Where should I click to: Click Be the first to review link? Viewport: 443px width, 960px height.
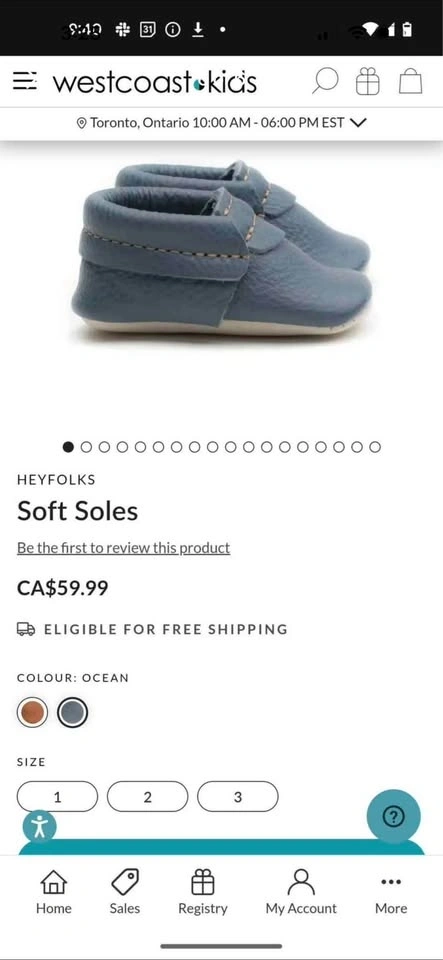click(x=124, y=548)
